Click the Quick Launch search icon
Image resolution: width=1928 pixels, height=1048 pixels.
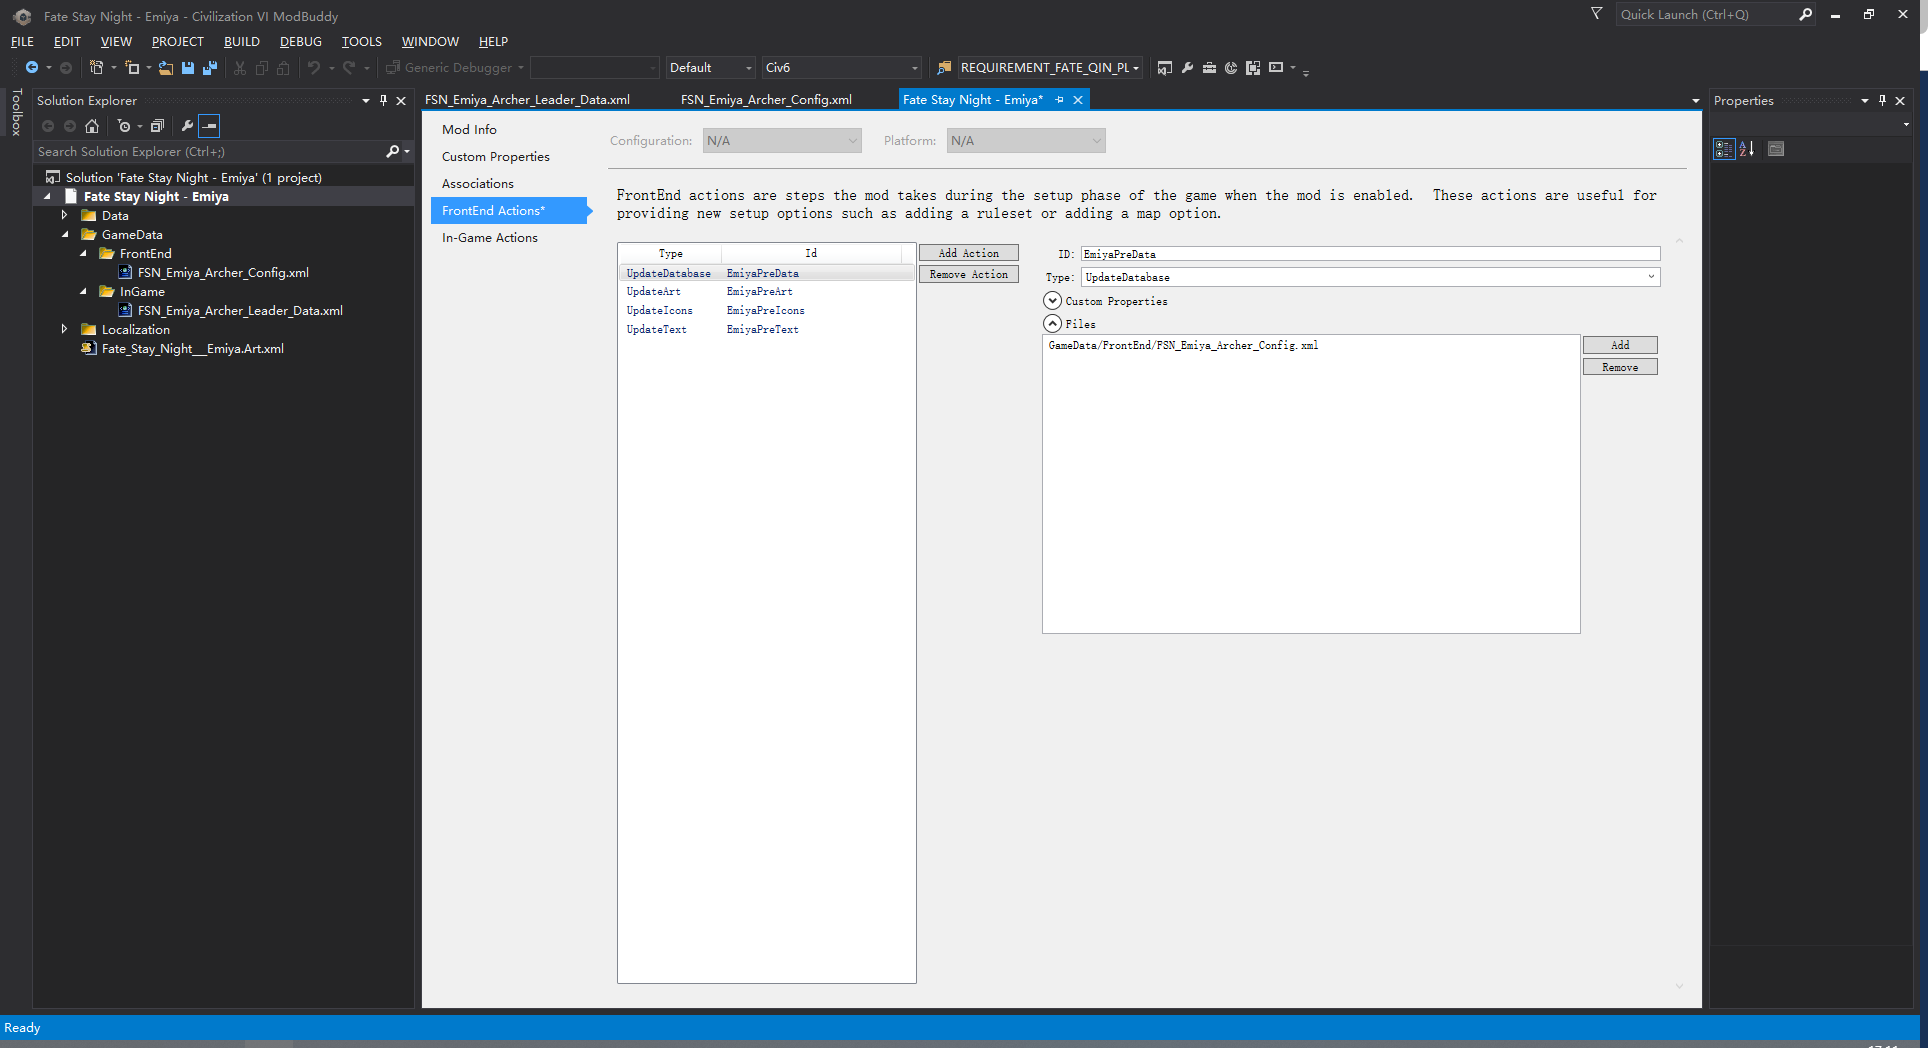(x=1805, y=15)
